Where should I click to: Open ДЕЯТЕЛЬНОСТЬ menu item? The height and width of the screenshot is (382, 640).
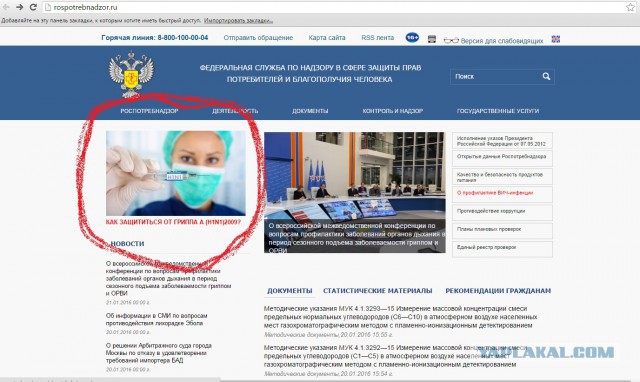235,111
